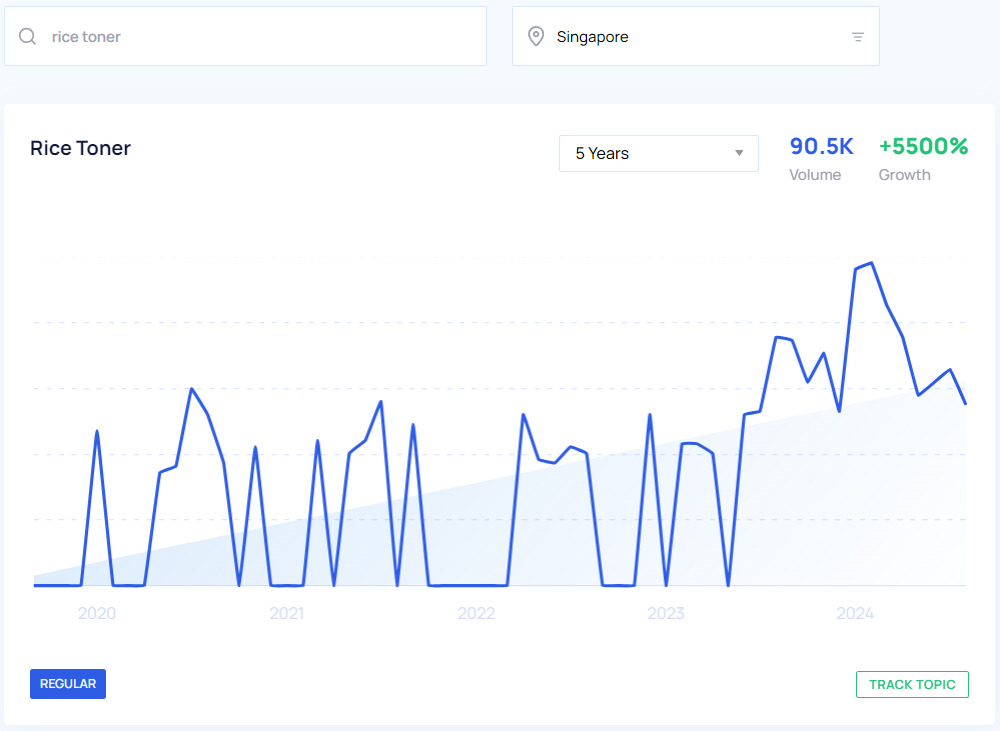Click the 2023 axis marker

tap(665, 613)
